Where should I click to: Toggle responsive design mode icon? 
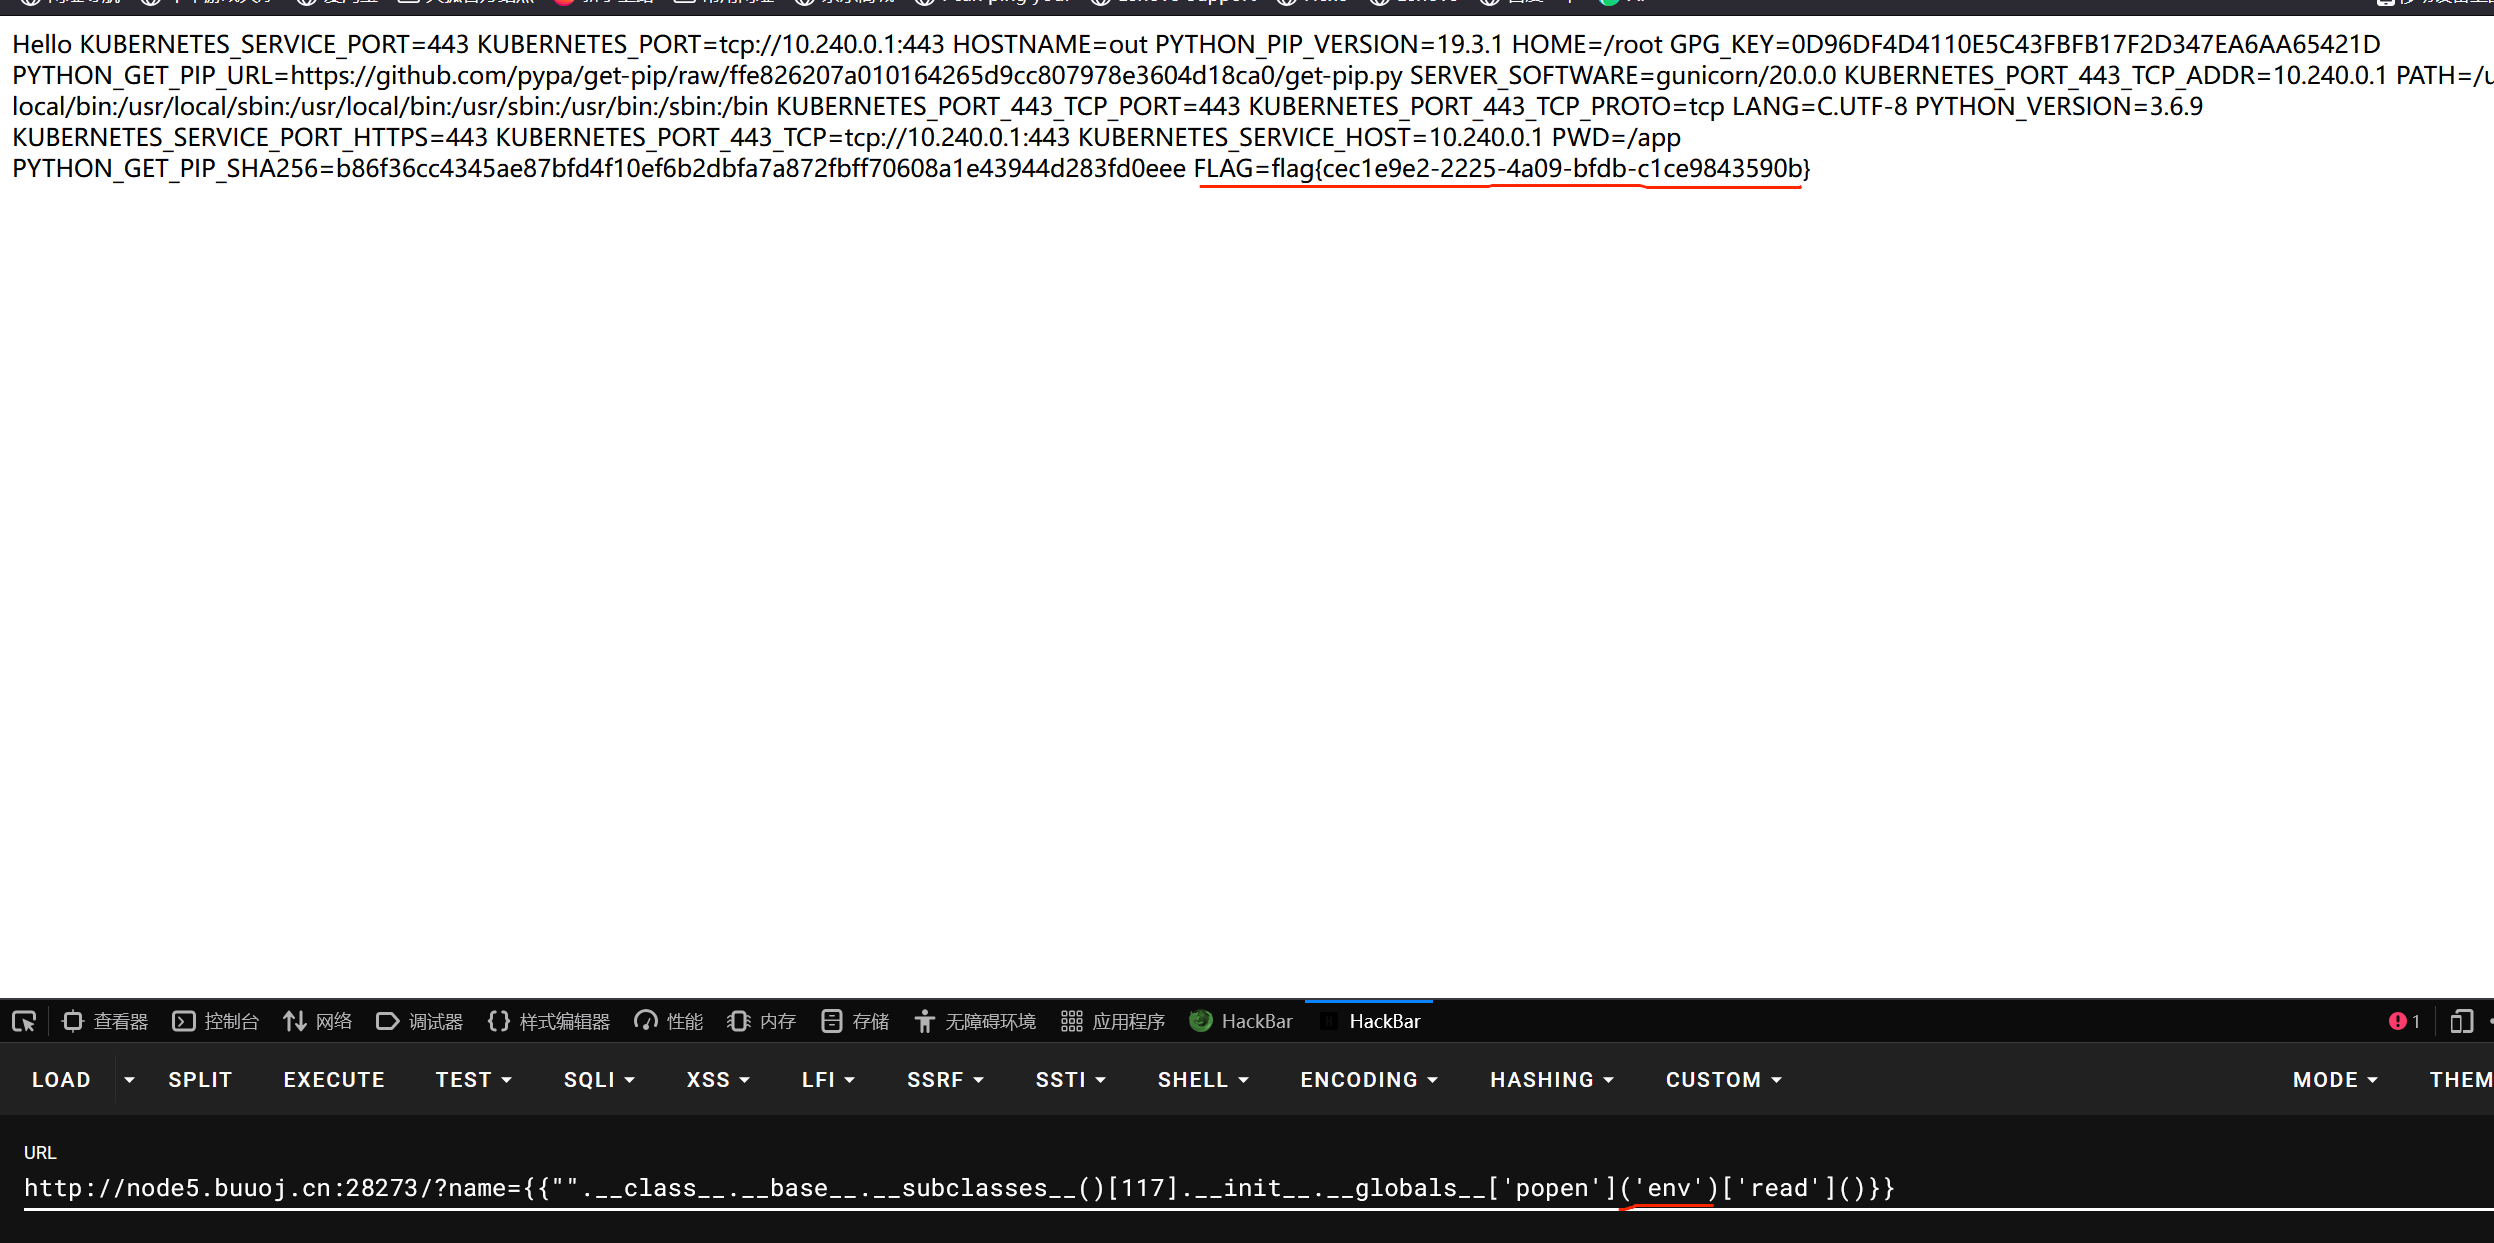[2461, 1021]
